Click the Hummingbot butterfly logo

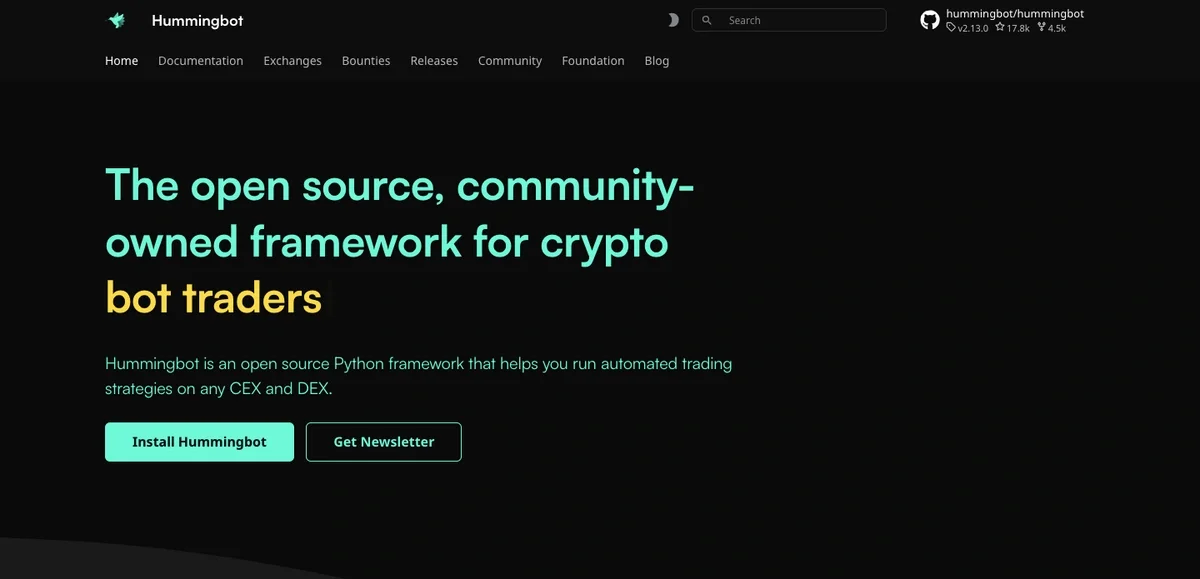coord(116,19)
